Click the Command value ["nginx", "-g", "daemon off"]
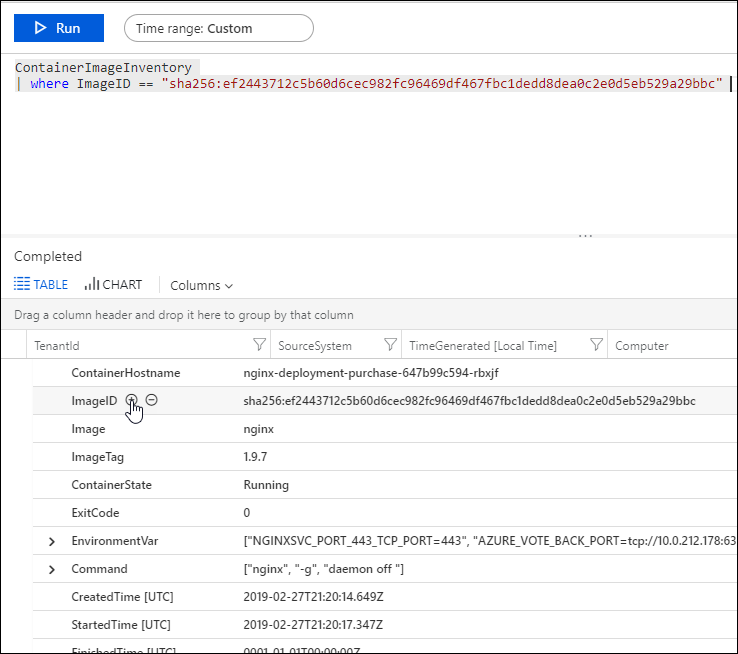 pos(323,569)
